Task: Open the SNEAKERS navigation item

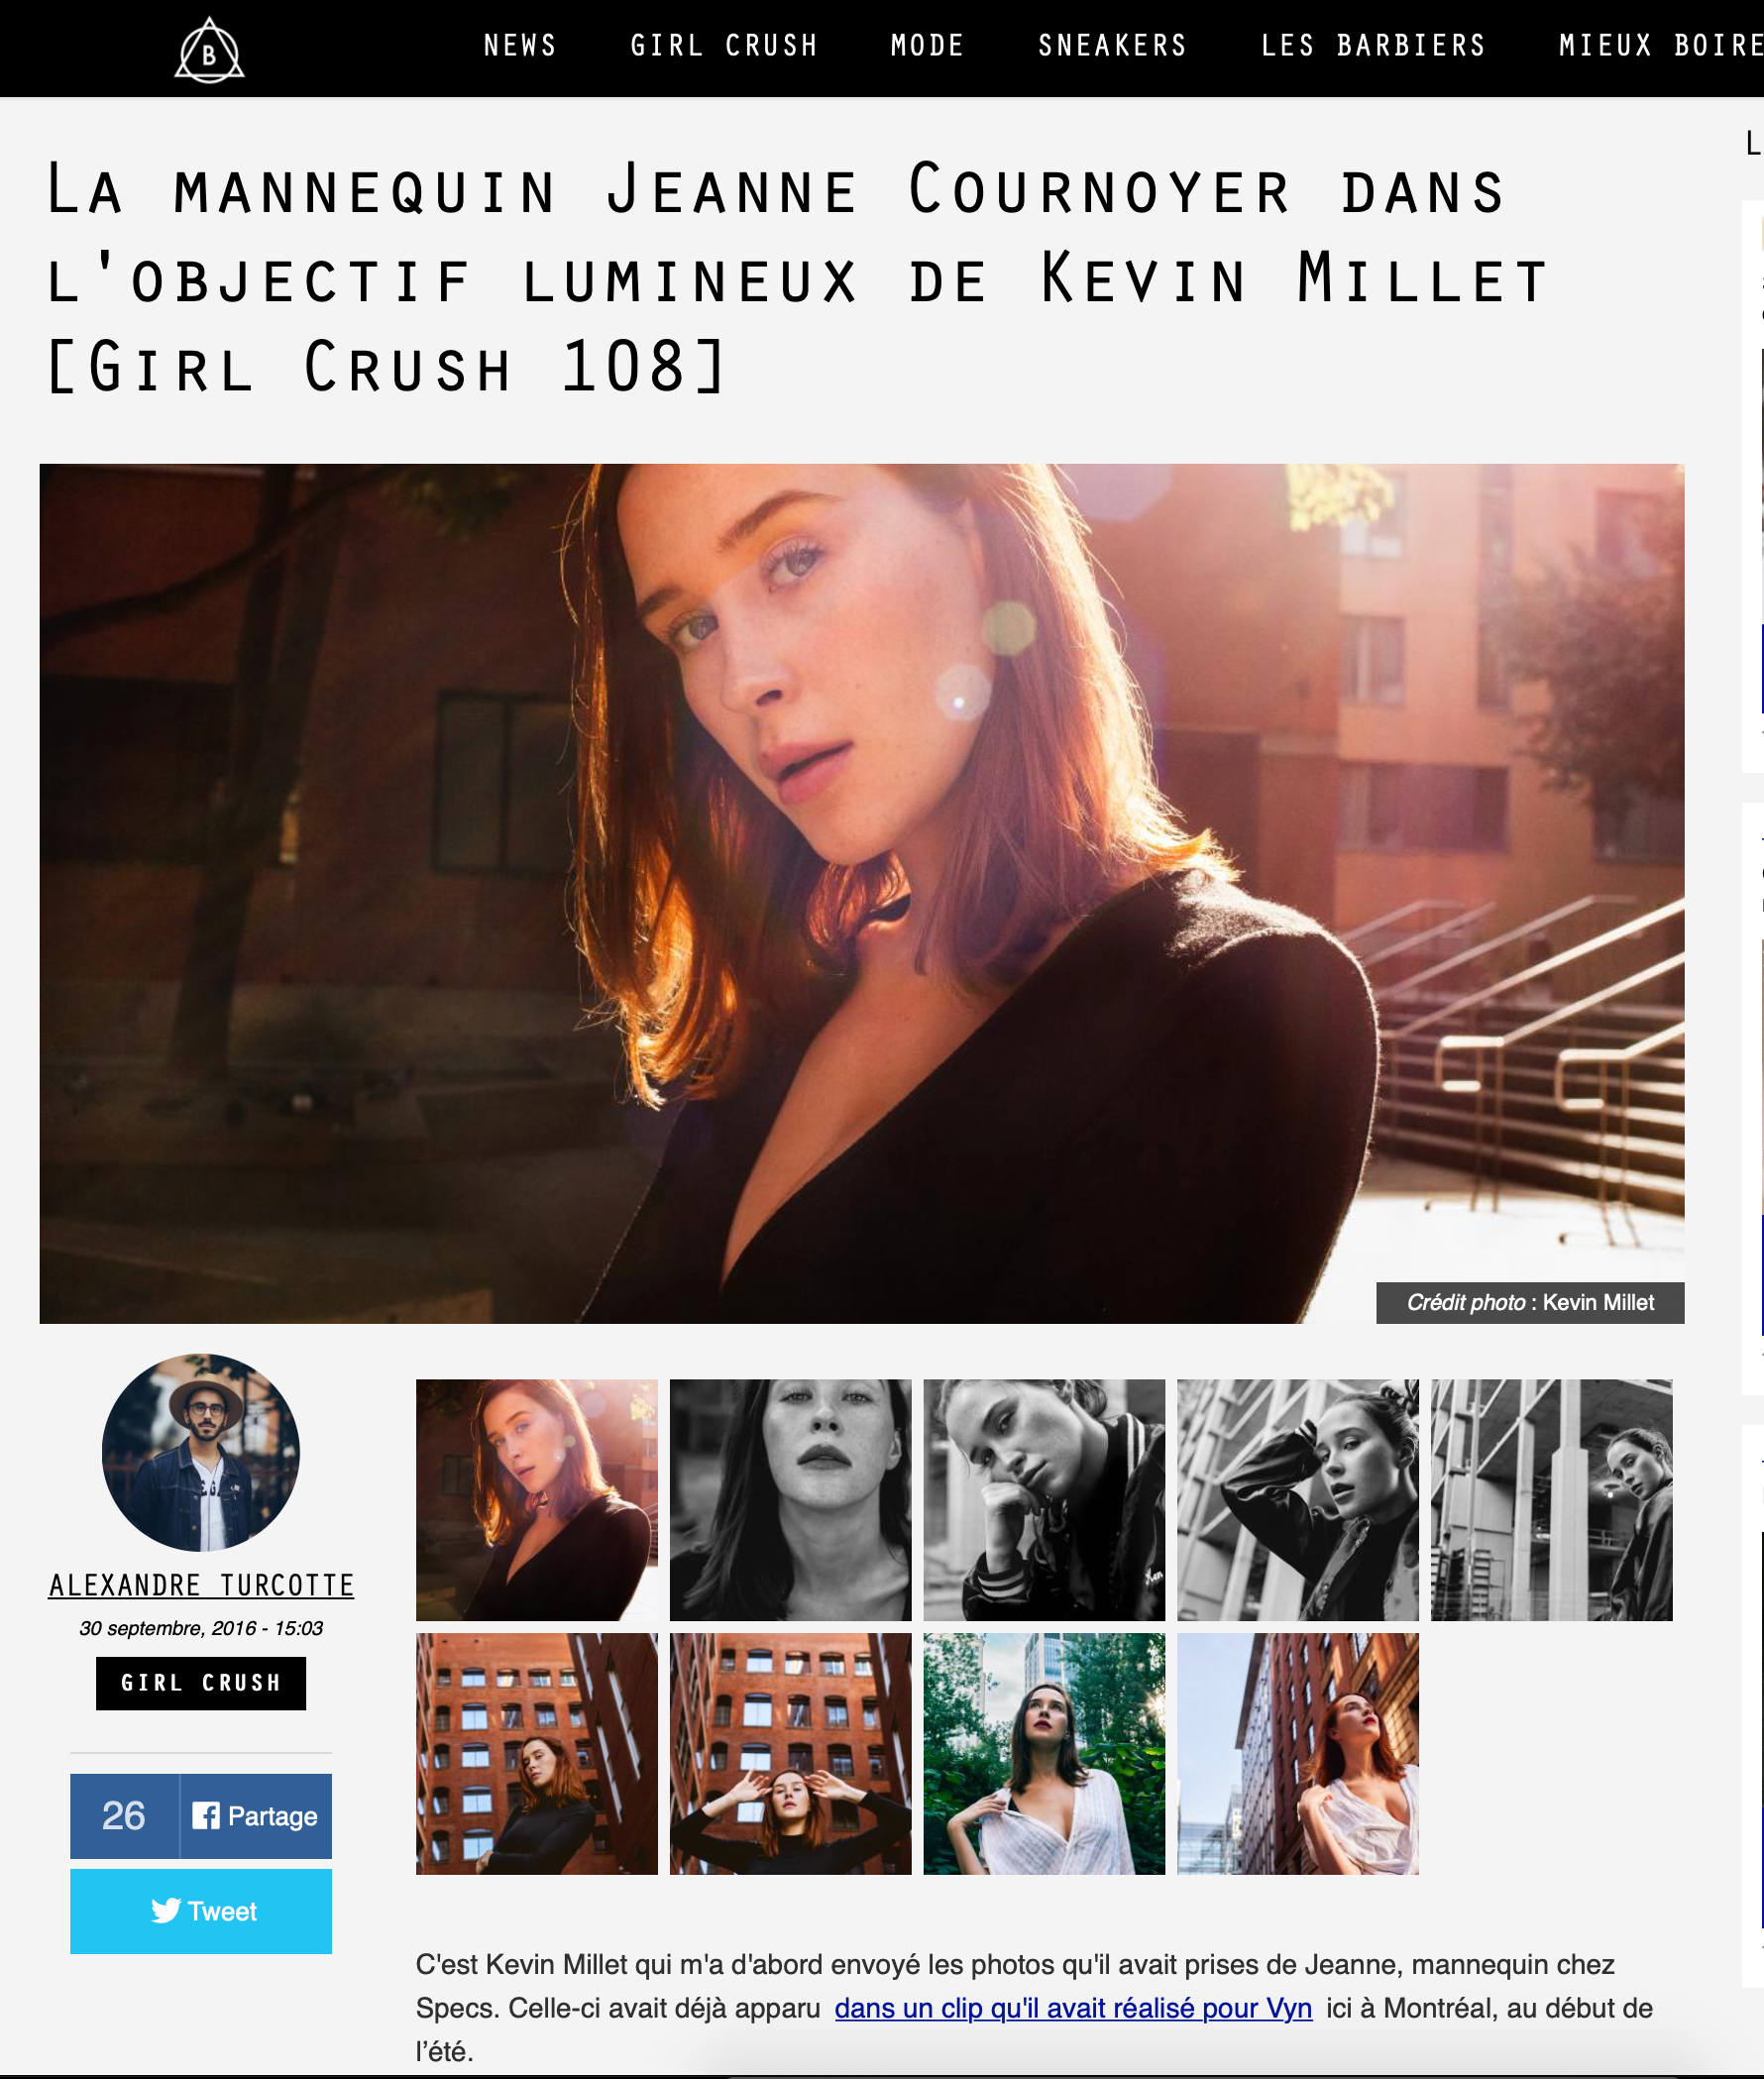Action: click(x=1112, y=46)
